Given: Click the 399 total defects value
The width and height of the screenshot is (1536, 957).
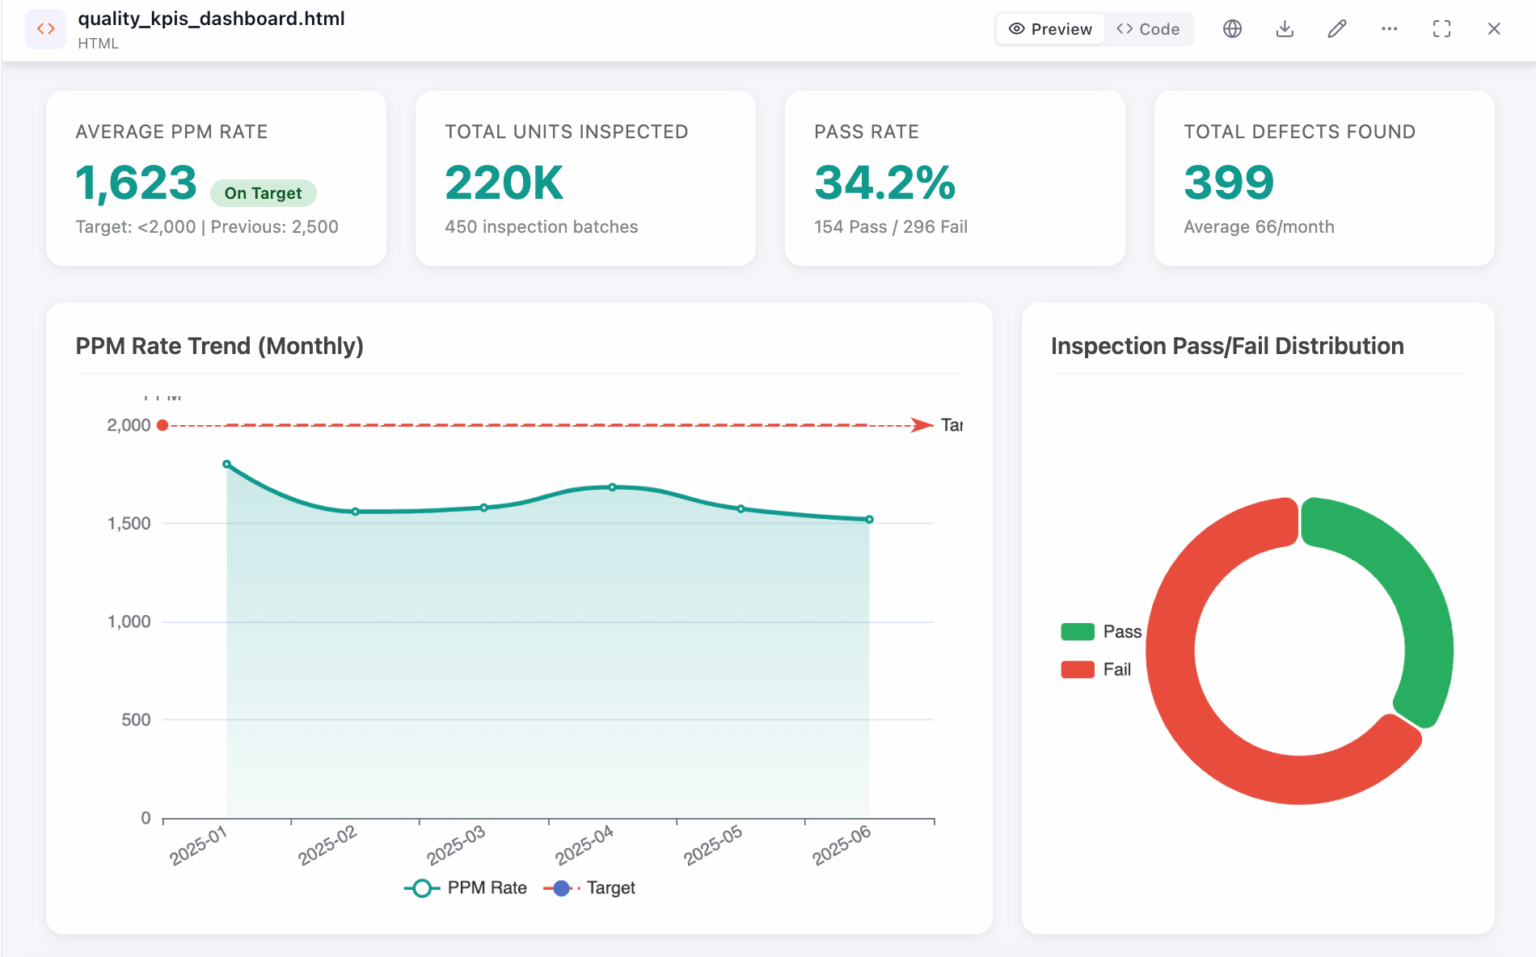Looking at the screenshot, I should (1229, 183).
